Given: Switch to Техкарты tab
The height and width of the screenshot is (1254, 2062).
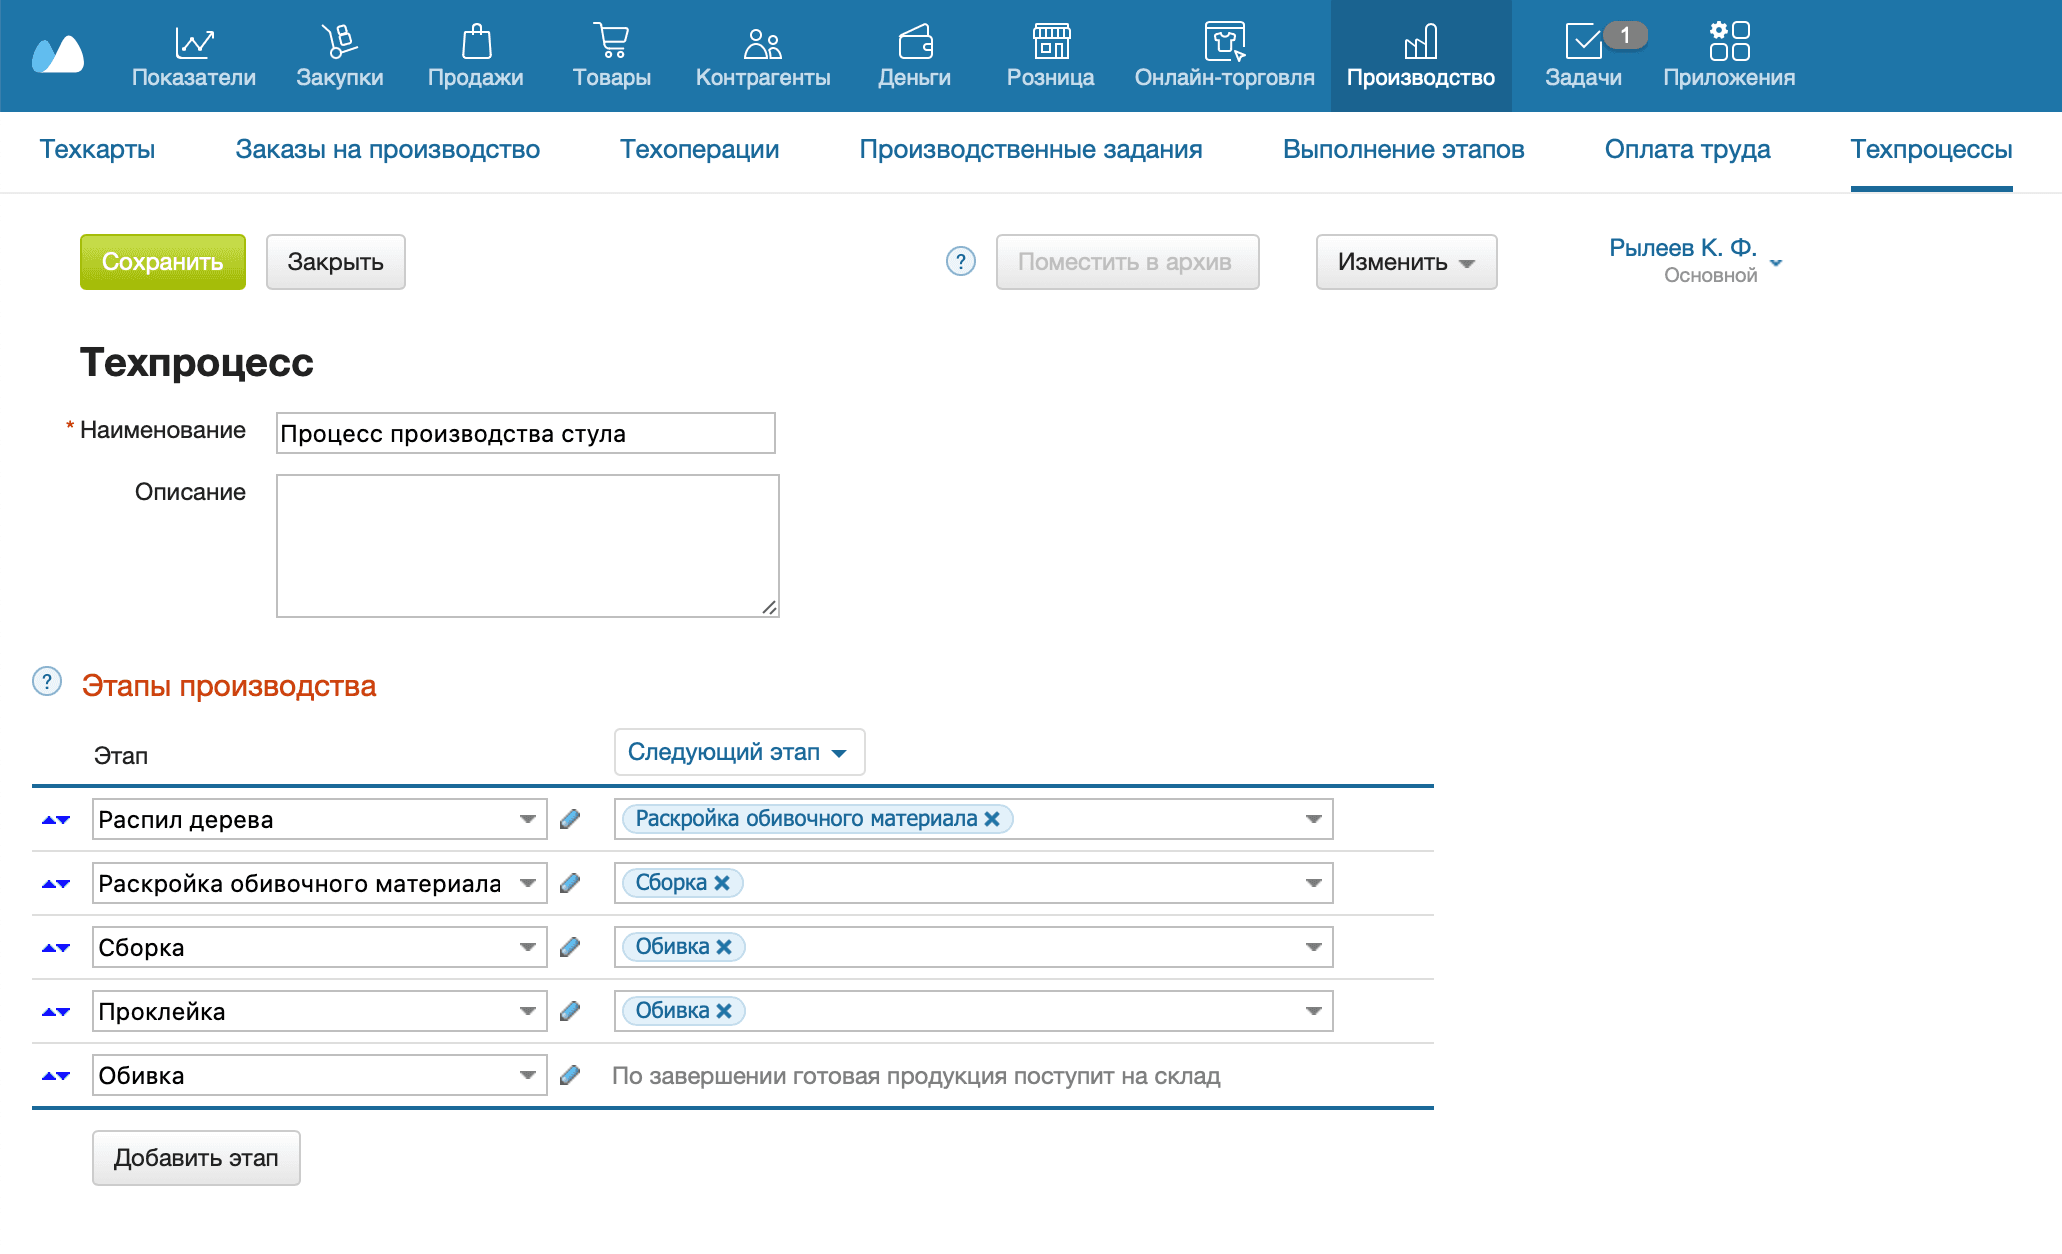Looking at the screenshot, I should tap(97, 150).
